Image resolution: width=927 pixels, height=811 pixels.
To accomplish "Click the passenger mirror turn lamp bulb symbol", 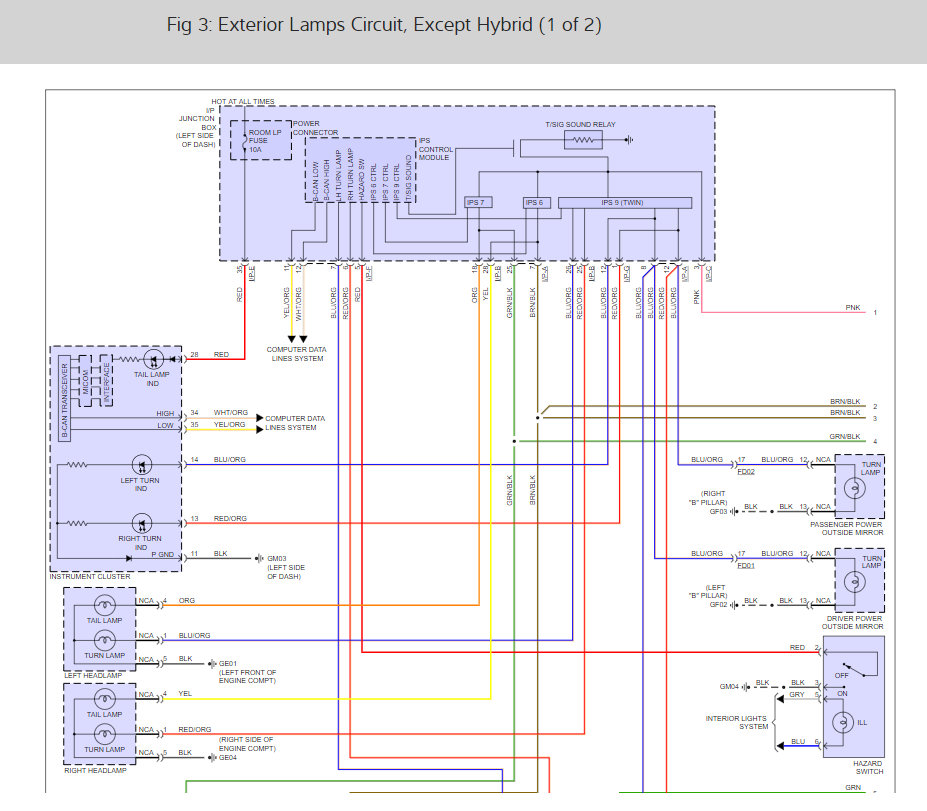I will pyautogui.click(x=855, y=488).
